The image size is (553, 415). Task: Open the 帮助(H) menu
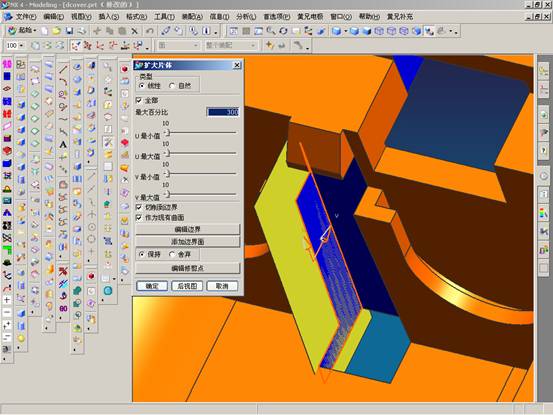[369, 17]
